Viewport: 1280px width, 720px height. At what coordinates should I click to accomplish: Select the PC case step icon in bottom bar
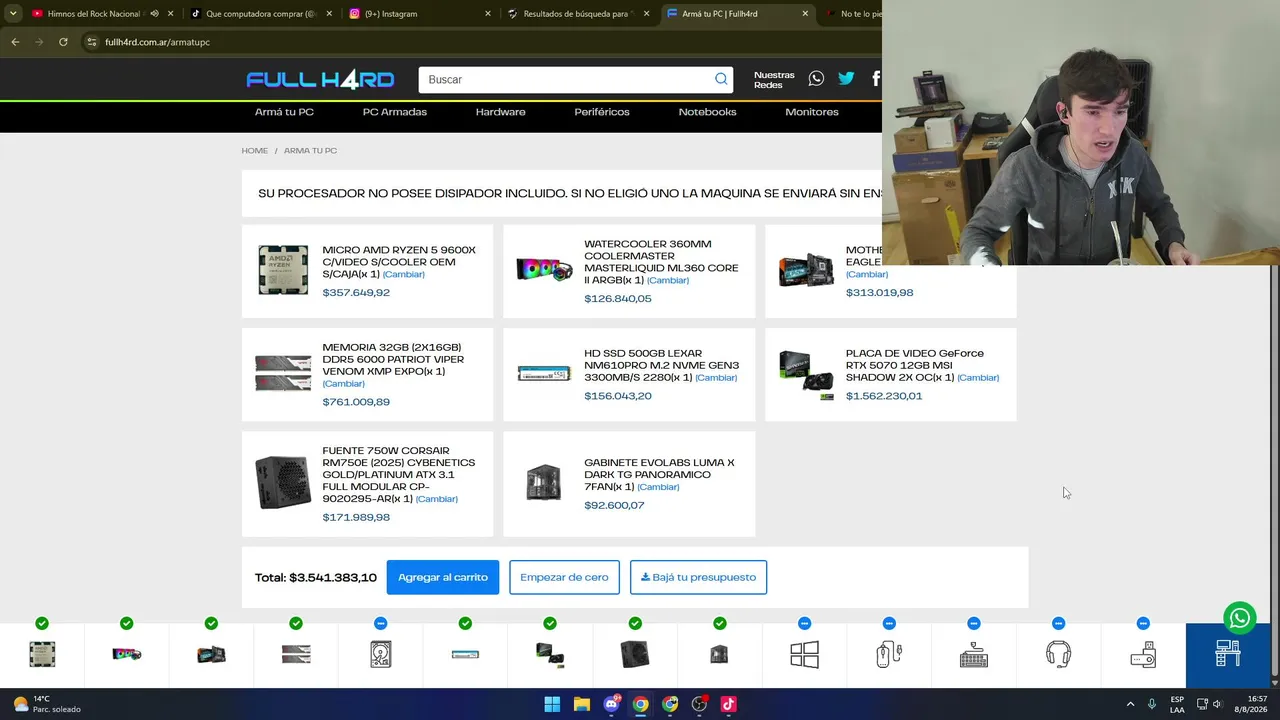(x=719, y=654)
